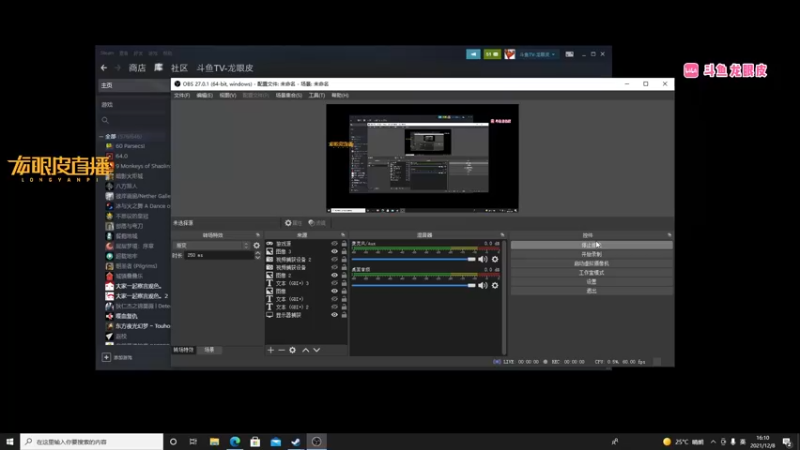Toggle visibility of 视频捕获设备 2 source

click(x=334, y=259)
